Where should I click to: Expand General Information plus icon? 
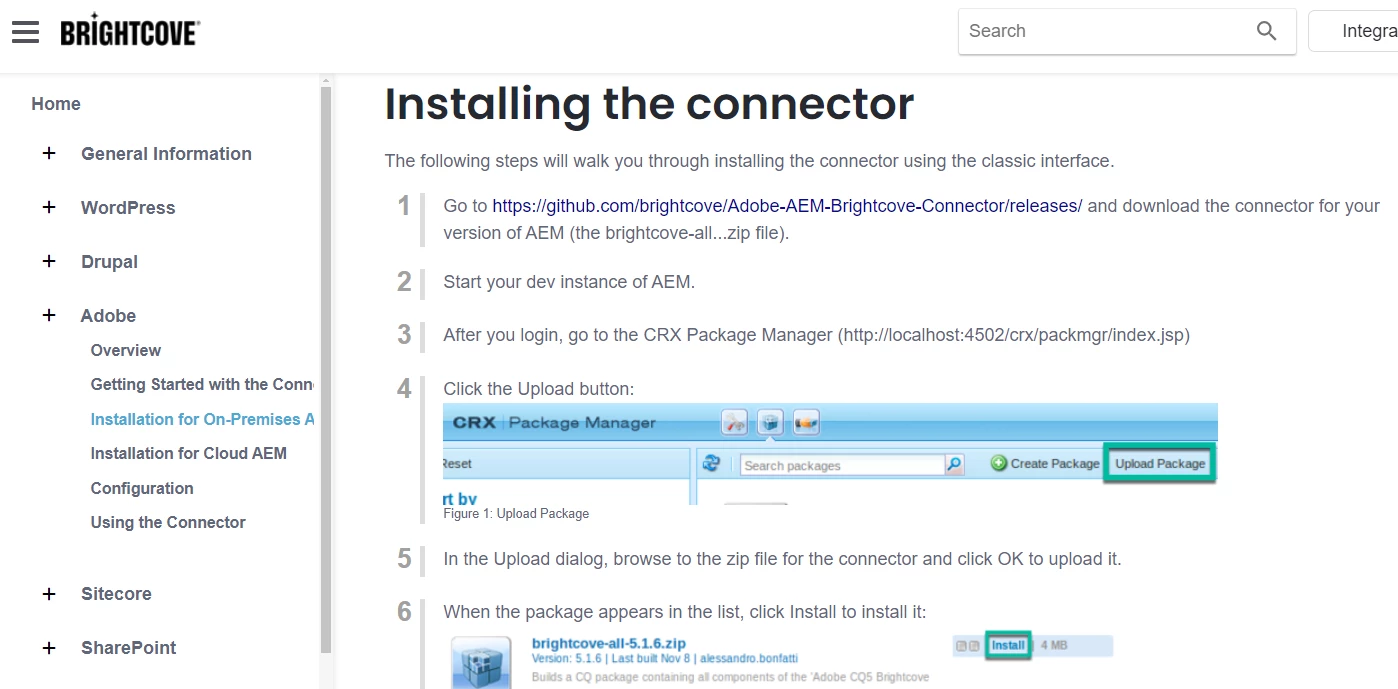tap(49, 154)
